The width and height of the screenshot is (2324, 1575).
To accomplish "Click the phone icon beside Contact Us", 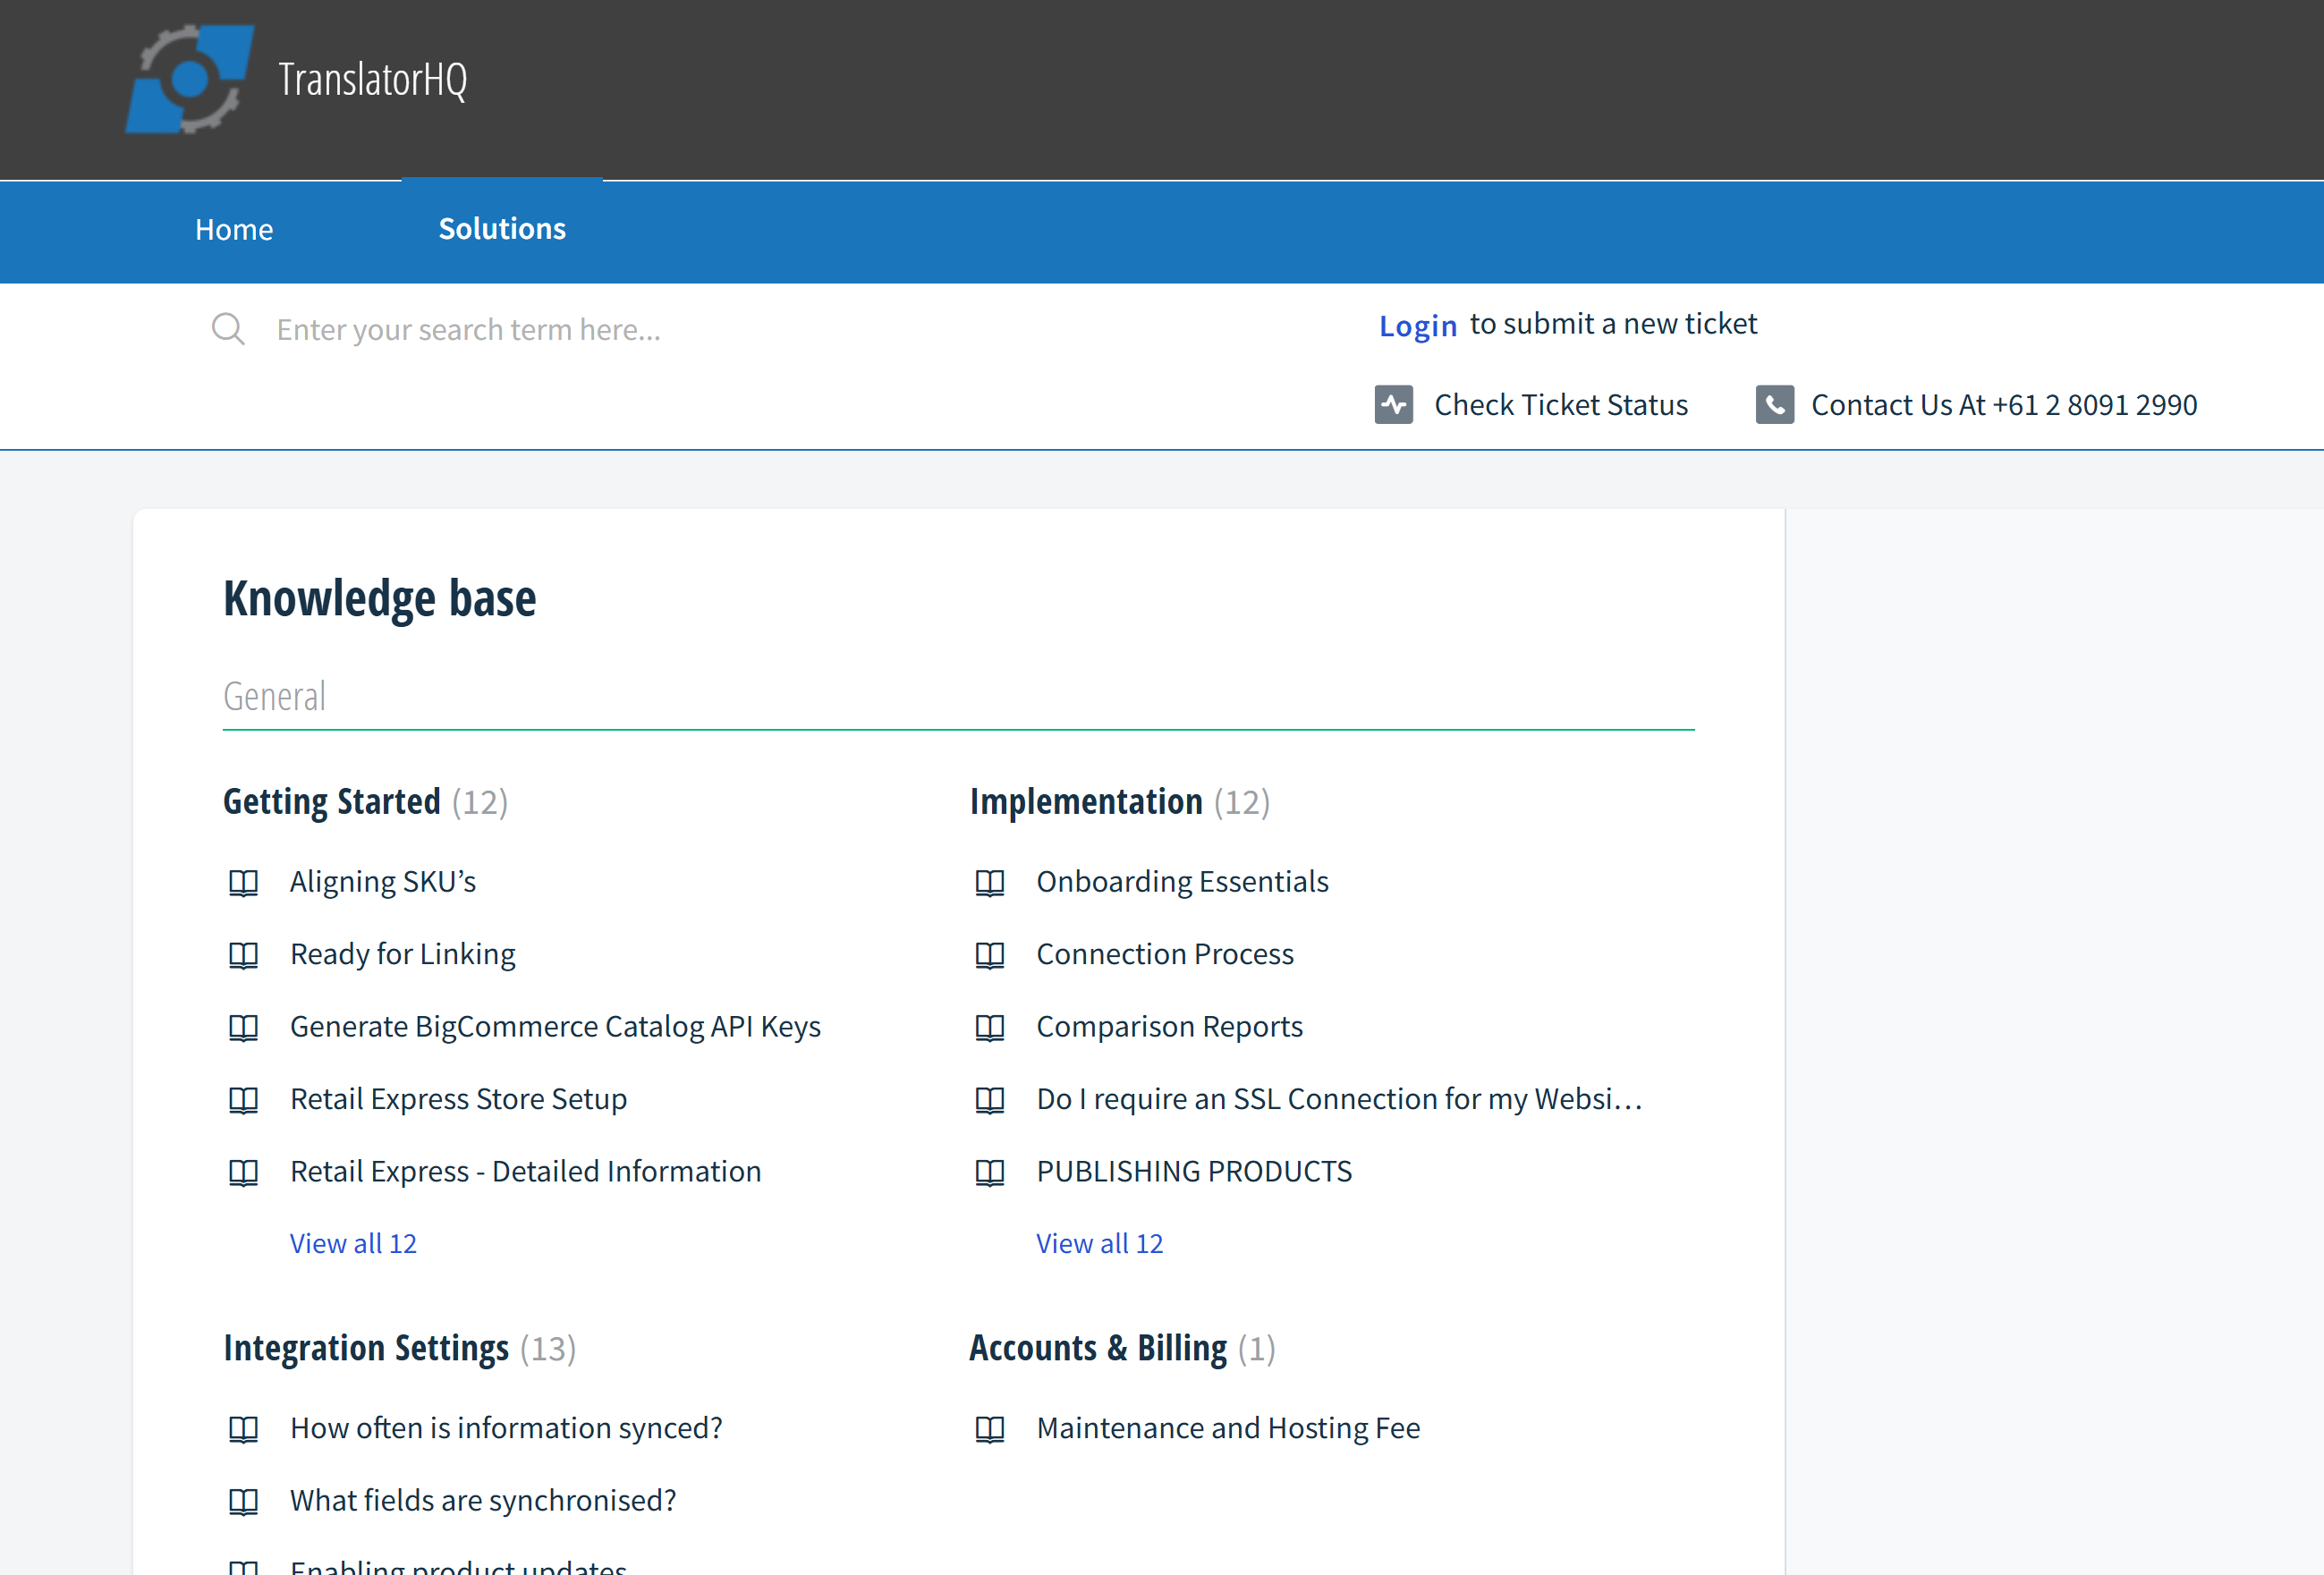I will [1774, 405].
